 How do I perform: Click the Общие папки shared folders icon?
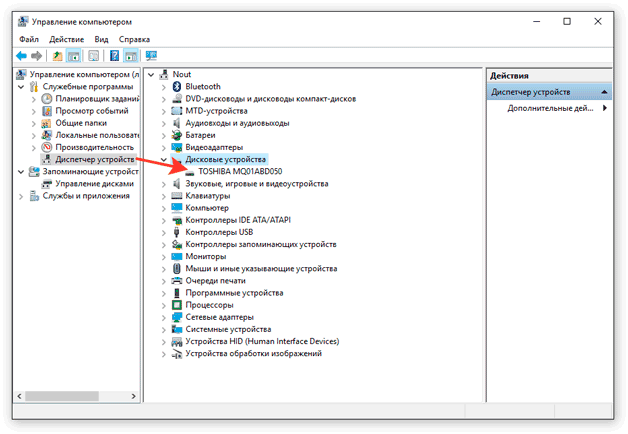click(x=47, y=123)
